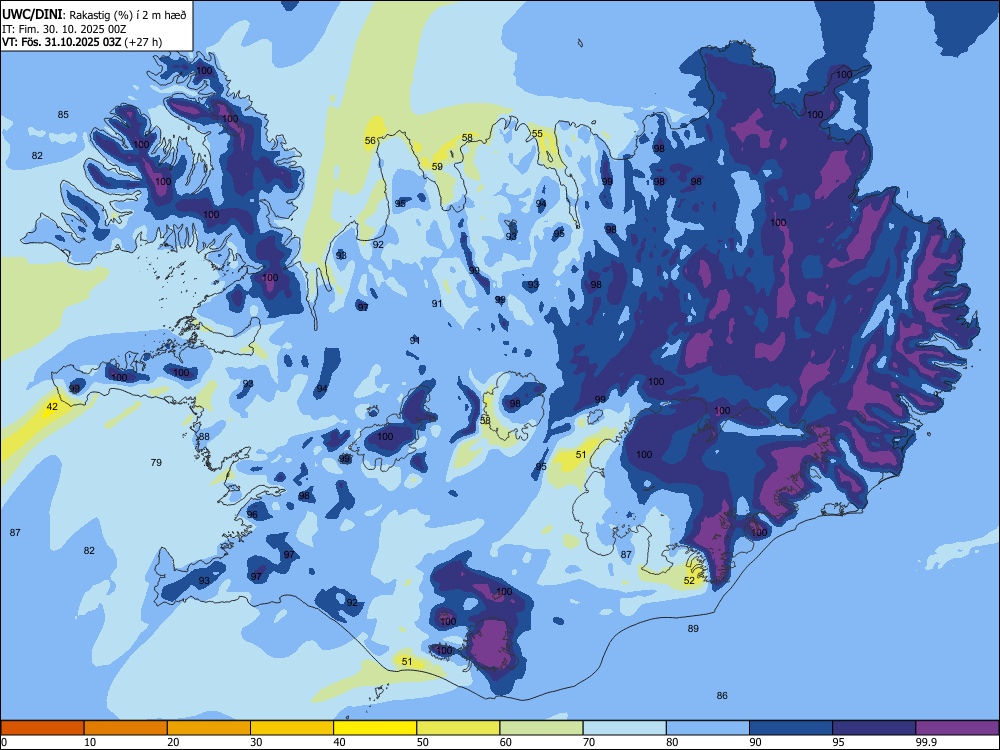Click the amber 30–40 legend swatch
Image resolution: width=1000 pixels, height=750 pixels.
292,728
